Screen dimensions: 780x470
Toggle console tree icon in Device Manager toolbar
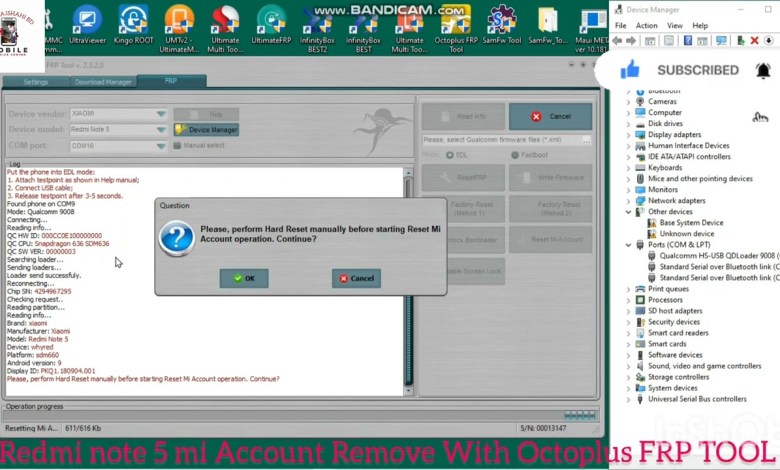point(650,41)
